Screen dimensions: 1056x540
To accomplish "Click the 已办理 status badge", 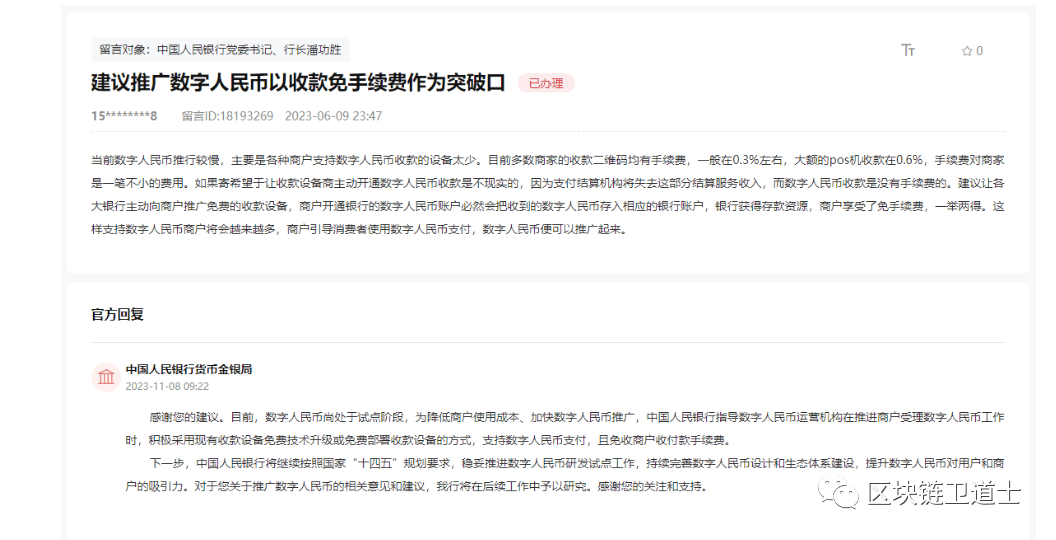I will point(546,83).
